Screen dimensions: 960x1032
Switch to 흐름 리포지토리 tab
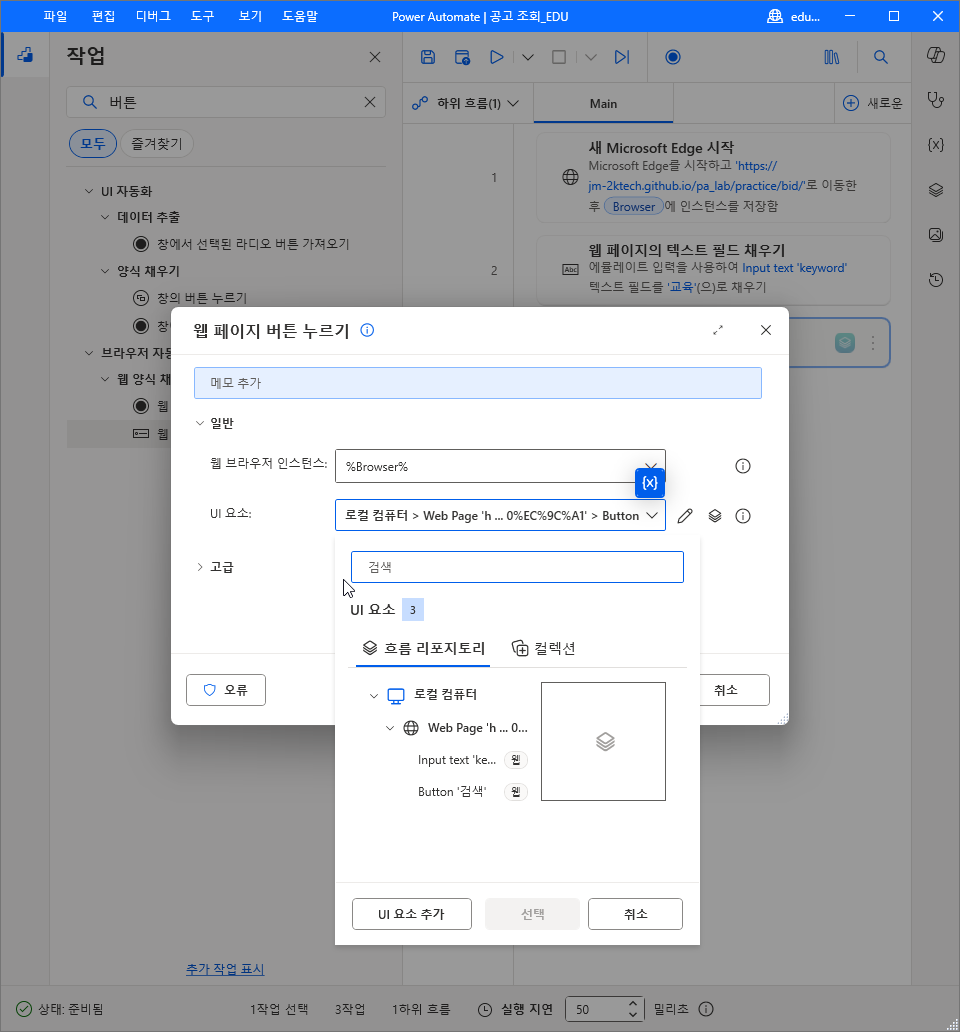point(424,649)
